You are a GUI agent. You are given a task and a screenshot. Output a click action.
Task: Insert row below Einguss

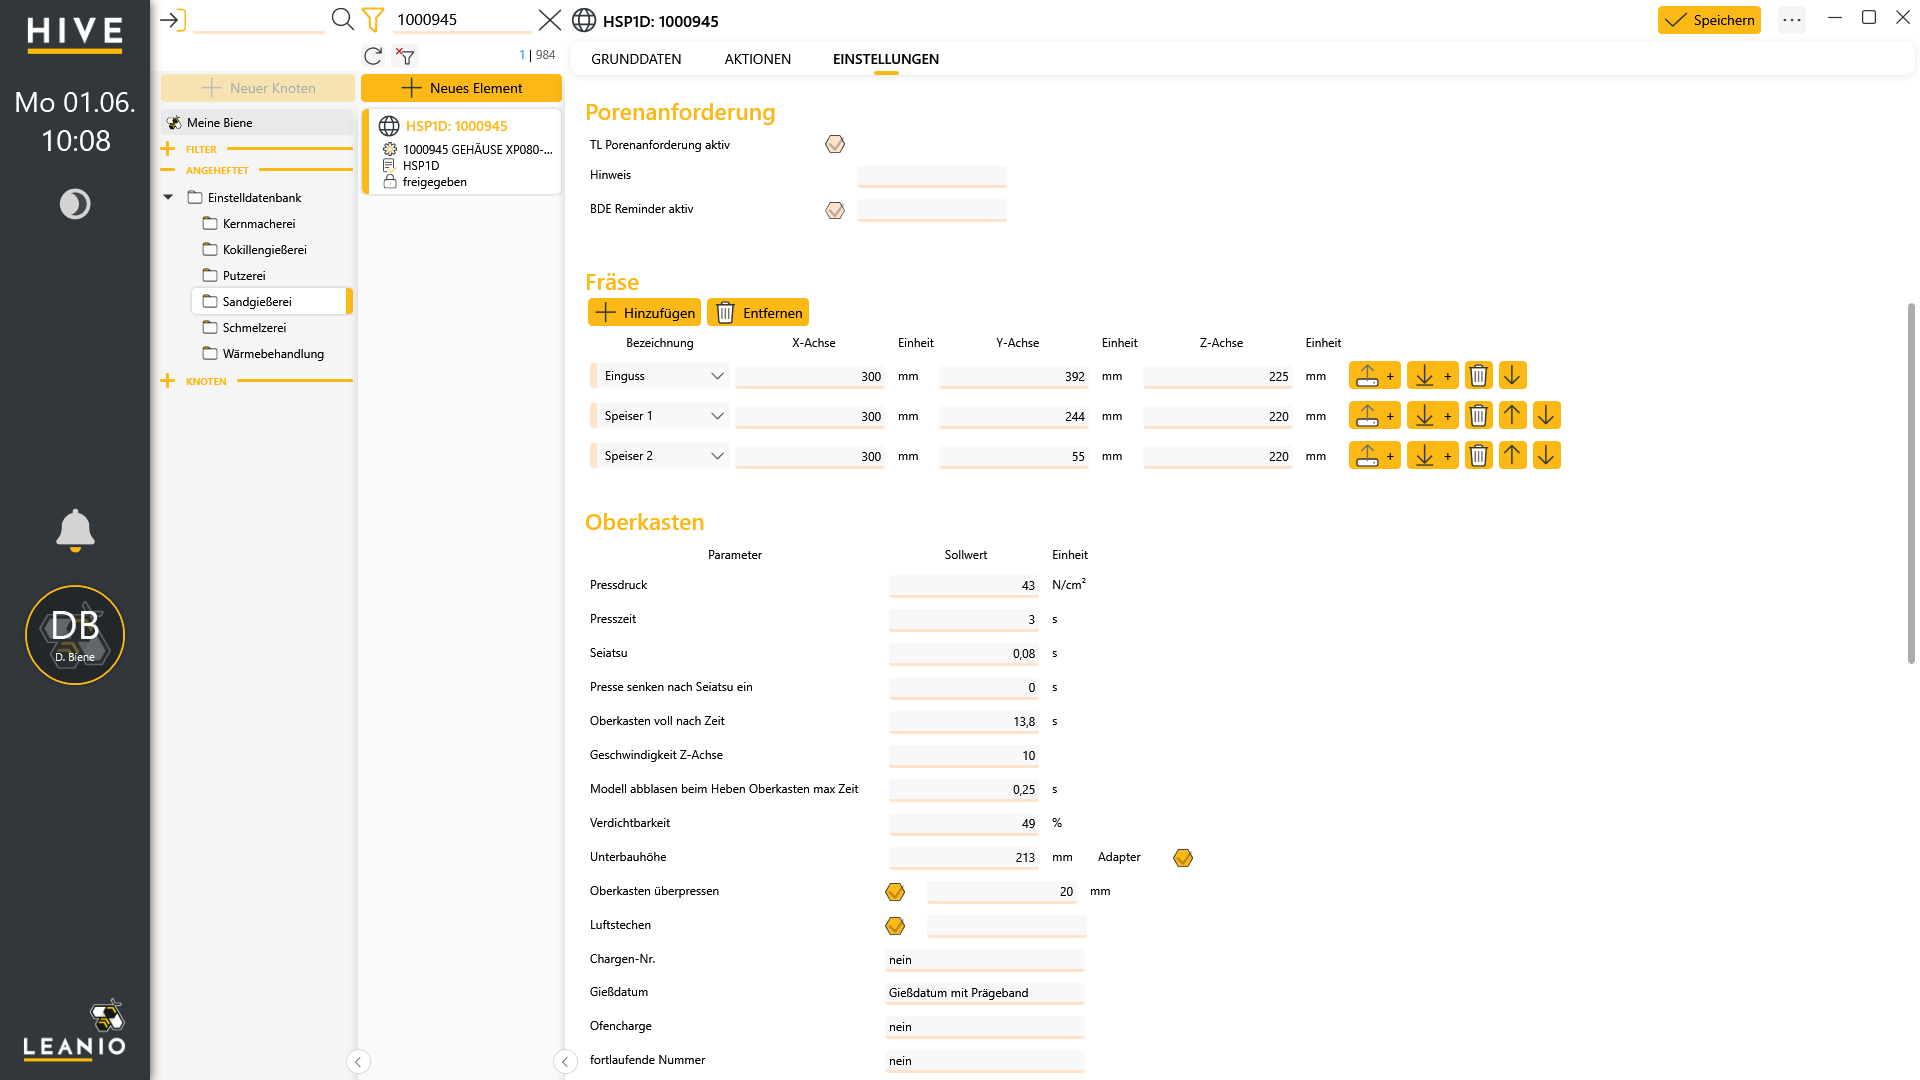tap(1432, 376)
